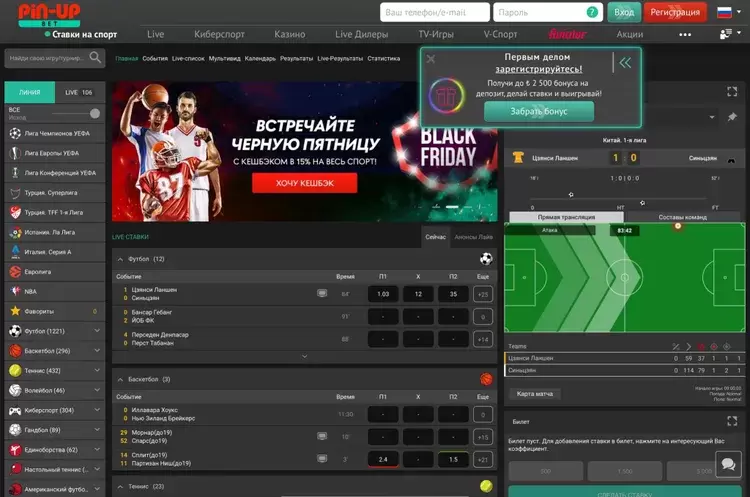Select the Составы команд tab

(x=683, y=217)
